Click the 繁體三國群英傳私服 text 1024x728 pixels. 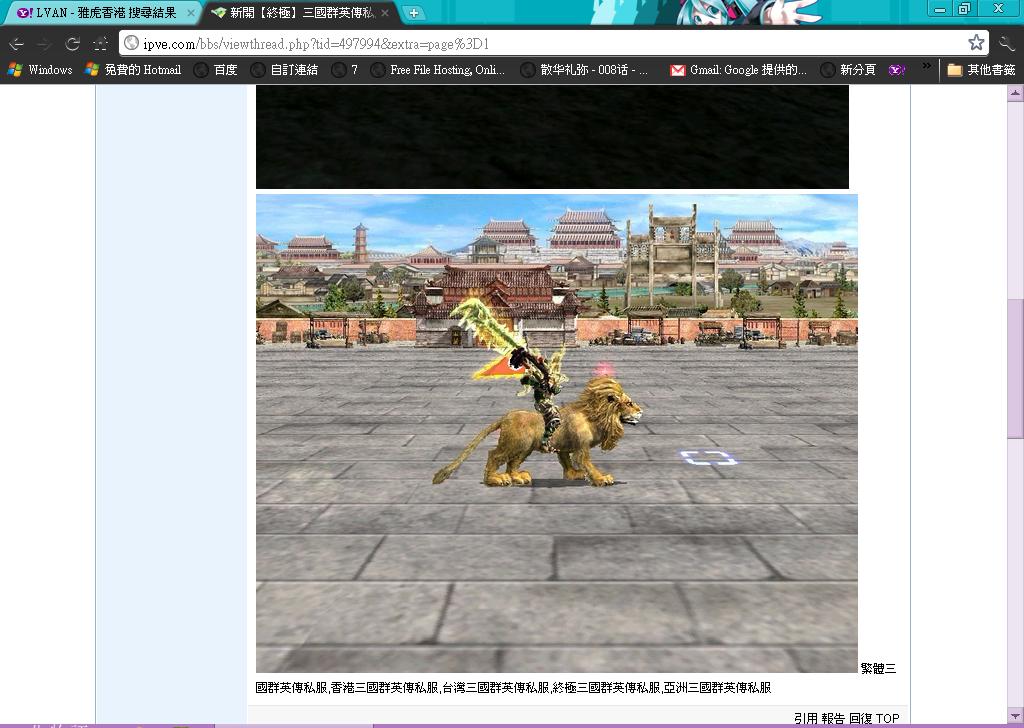[878, 669]
